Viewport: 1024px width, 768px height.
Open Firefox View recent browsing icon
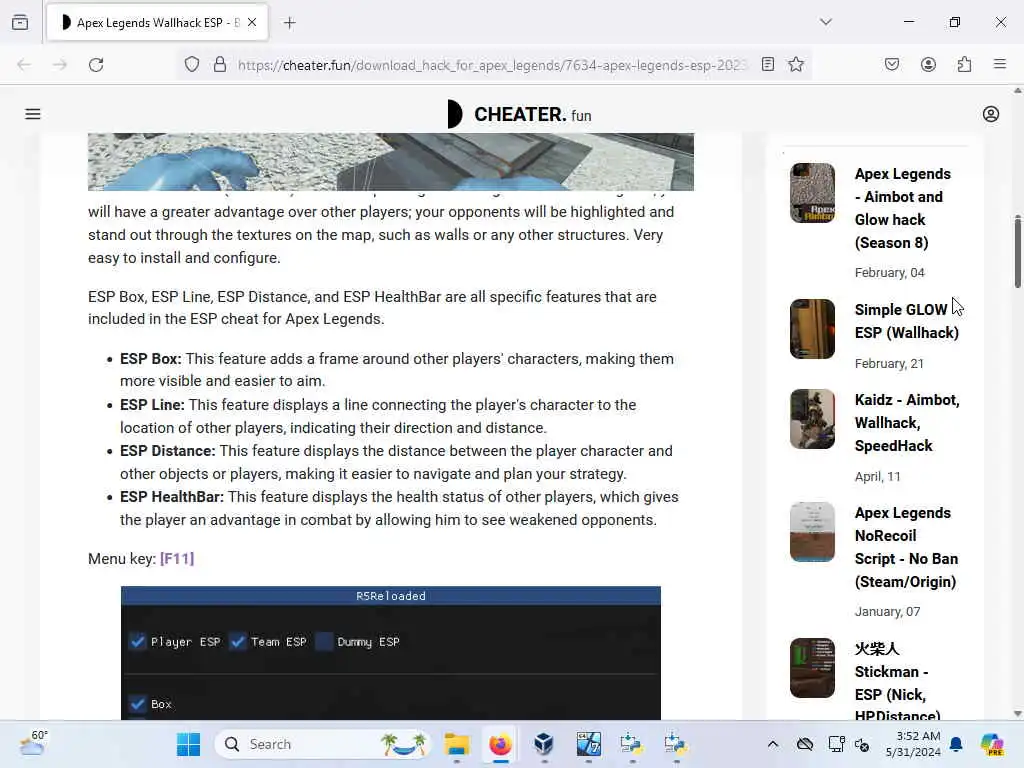coord(20,22)
